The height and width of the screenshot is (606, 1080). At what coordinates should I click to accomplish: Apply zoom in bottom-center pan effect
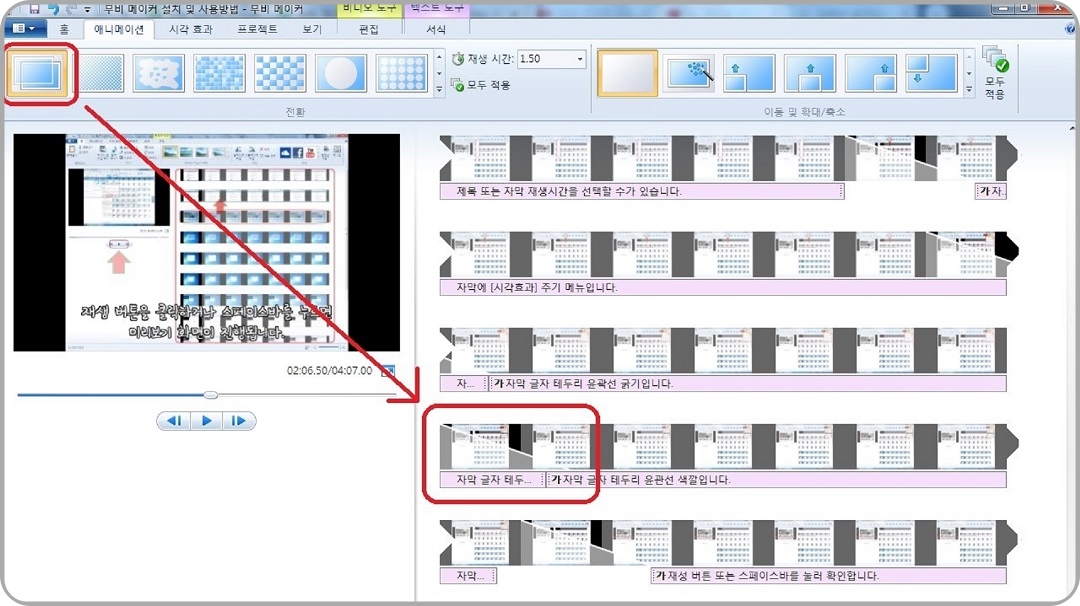point(810,73)
